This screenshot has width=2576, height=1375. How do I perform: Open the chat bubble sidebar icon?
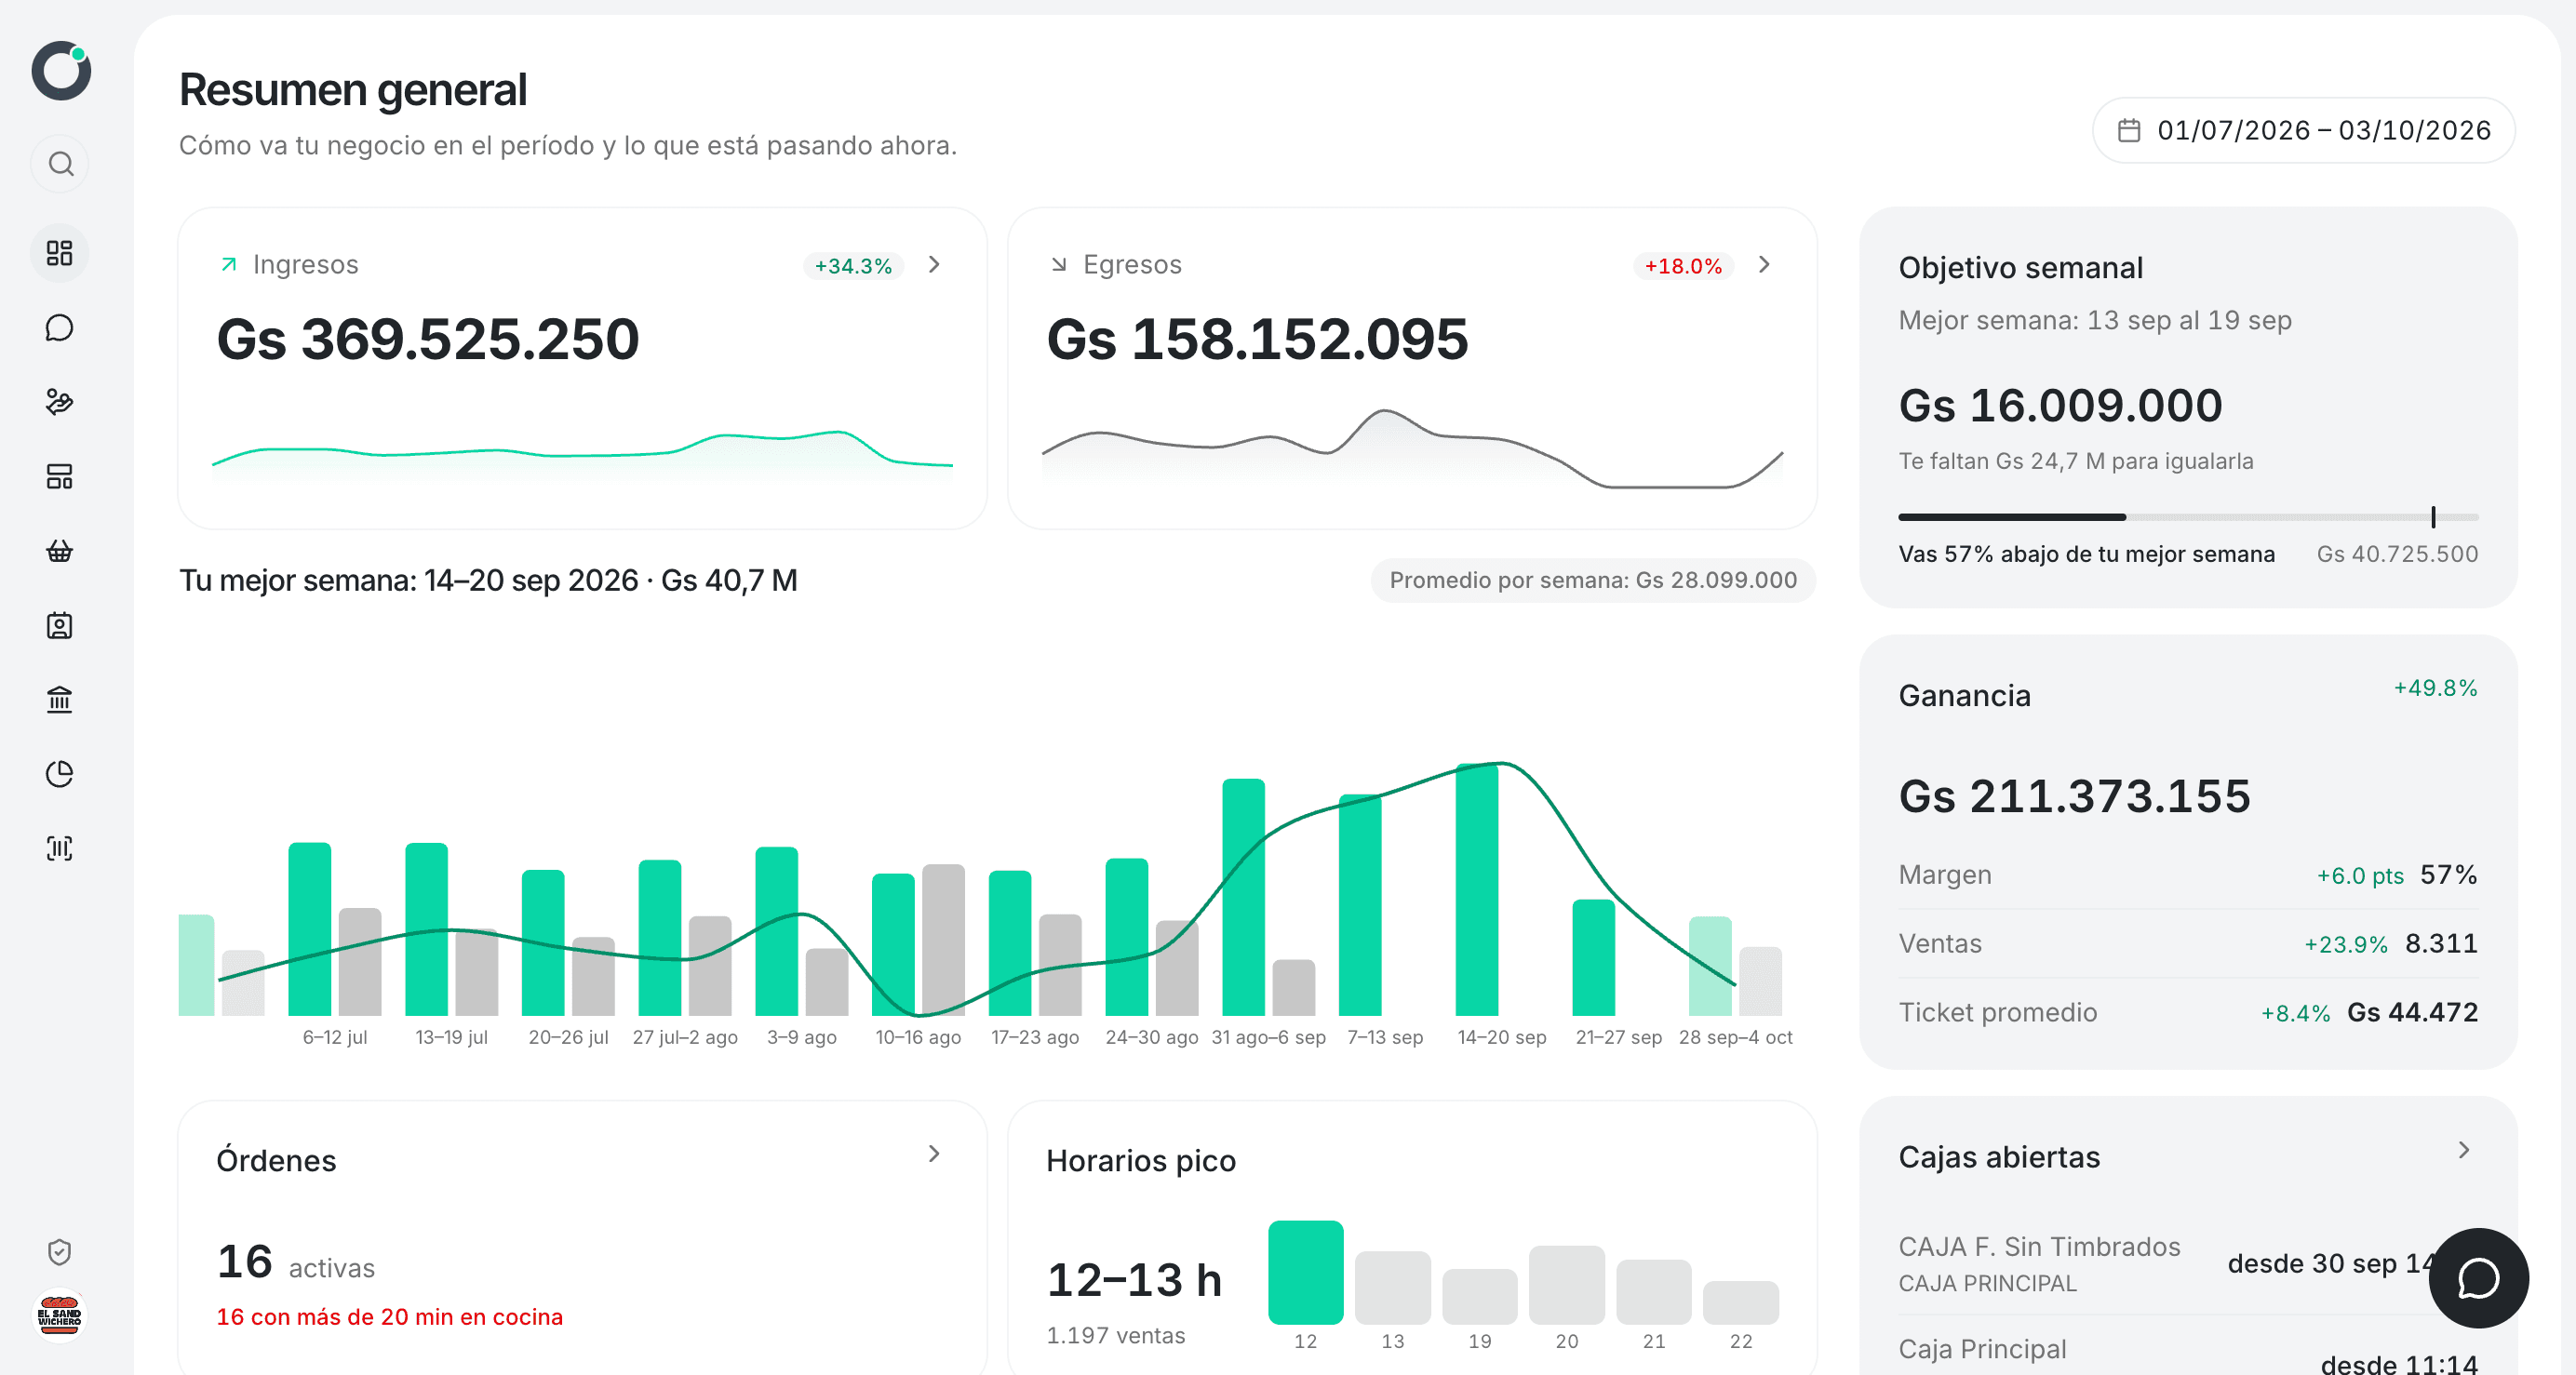point(60,328)
